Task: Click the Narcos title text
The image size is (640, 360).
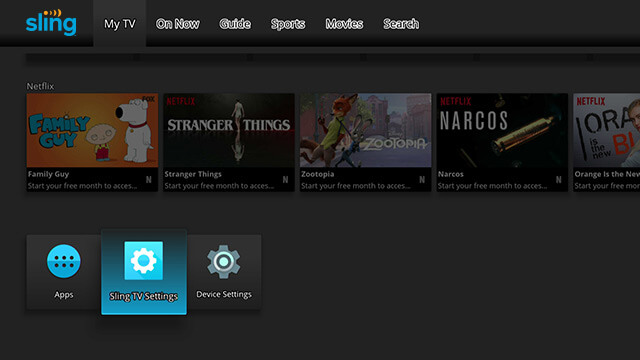Action: [x=451, y=174]
